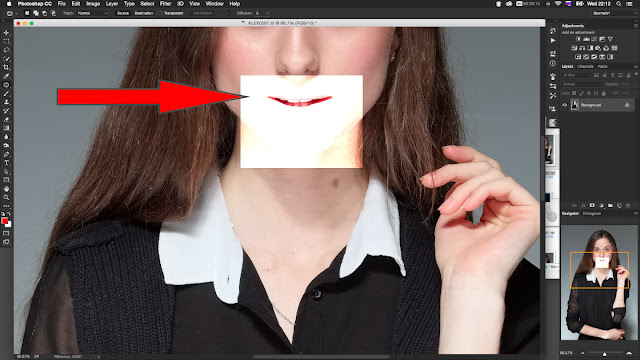This screenshot has width=640, height=360.
Task: Click the red foreground color swatch
Action: point(4,221)
